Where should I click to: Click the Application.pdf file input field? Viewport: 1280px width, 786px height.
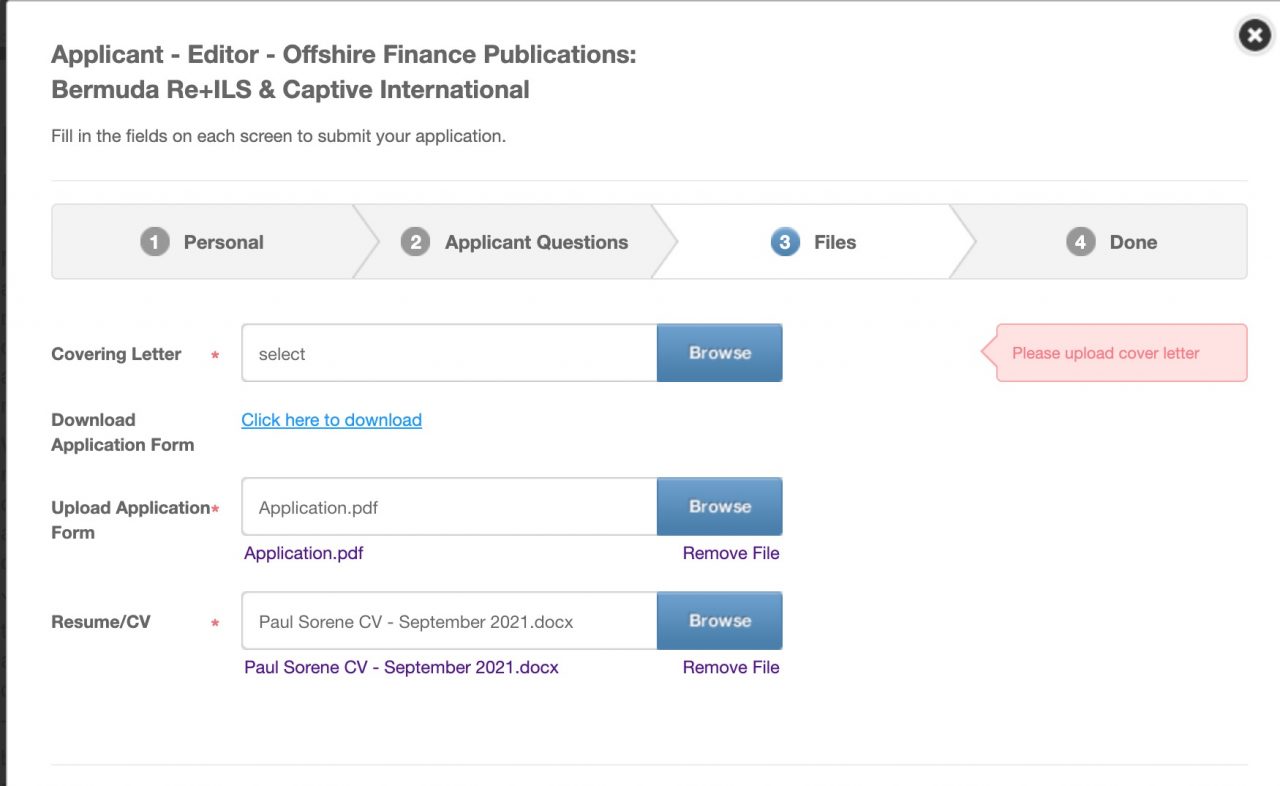[449, 507]
